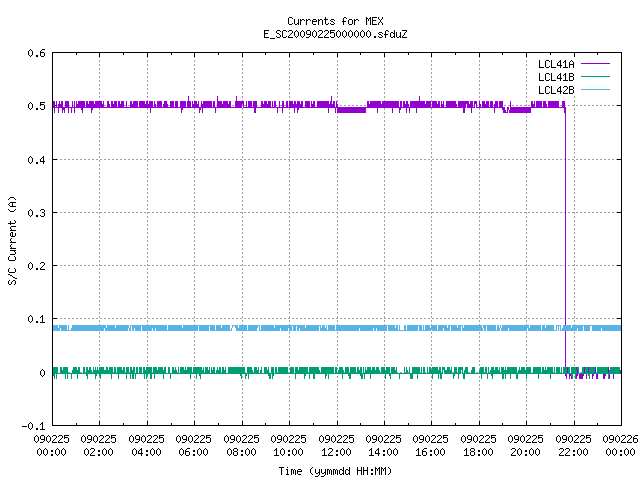This screenshot has width=640, height=480.
Task: Click the y-axis tick value -0.1
Action: coord(33,426)
